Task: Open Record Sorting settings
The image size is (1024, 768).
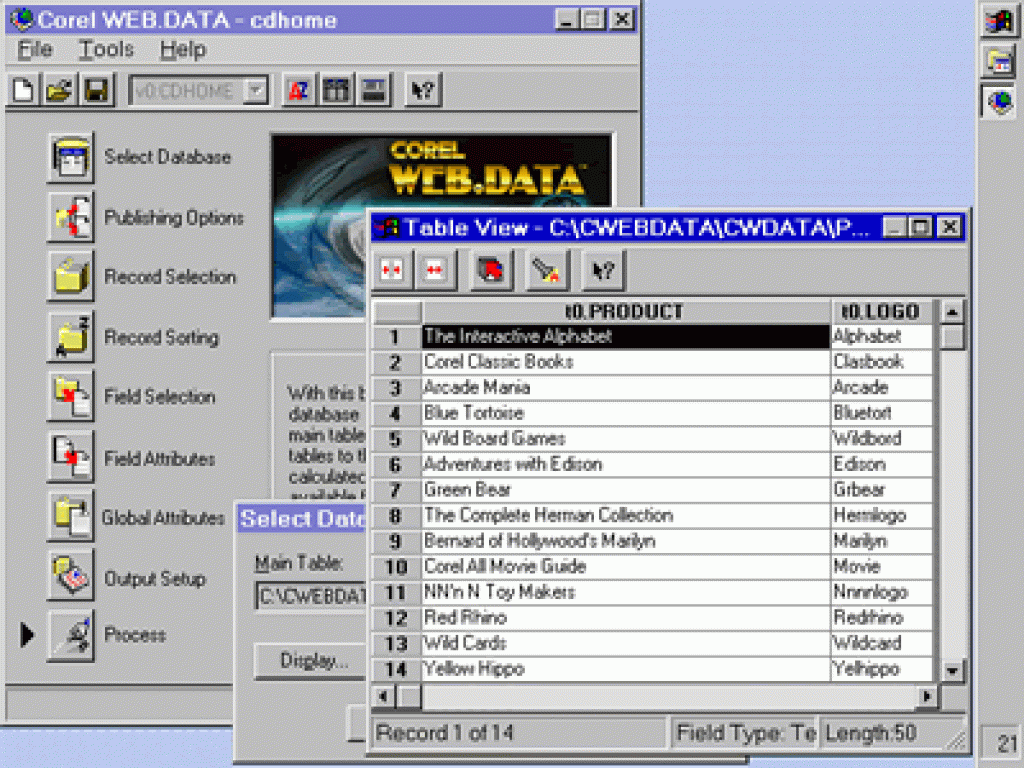Action: [69, 337]
